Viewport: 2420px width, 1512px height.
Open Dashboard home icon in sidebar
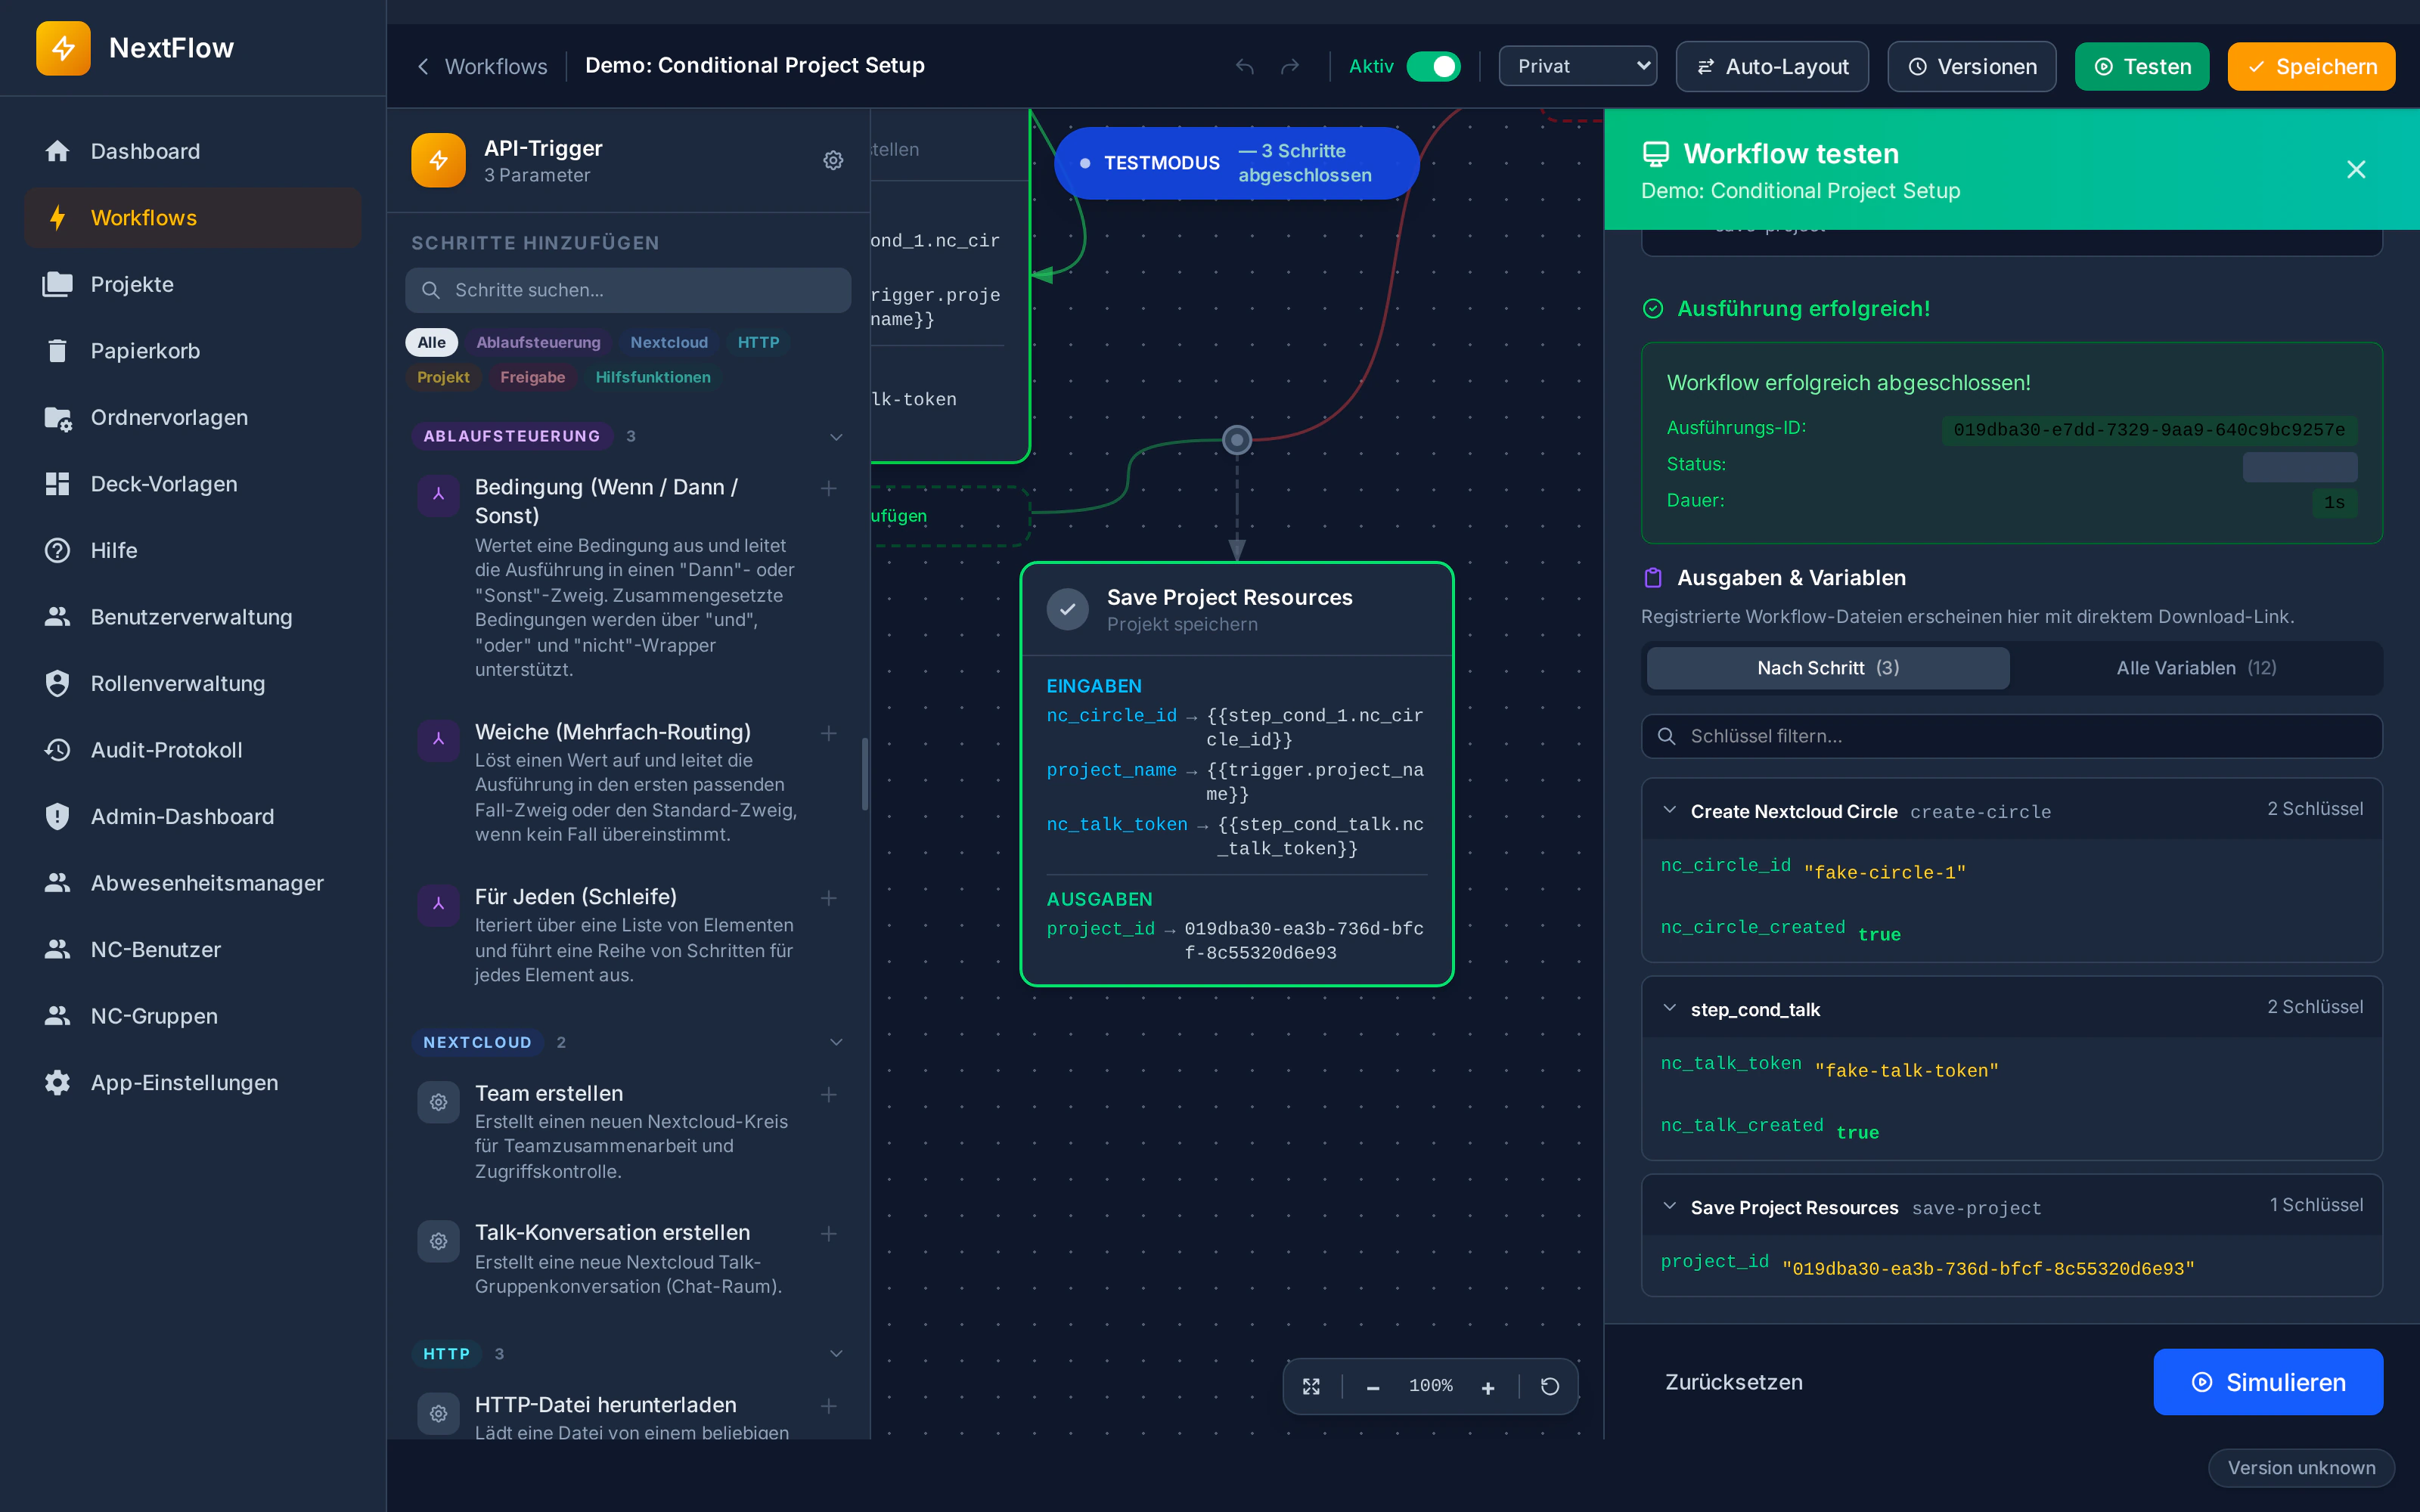coord(57,151)
